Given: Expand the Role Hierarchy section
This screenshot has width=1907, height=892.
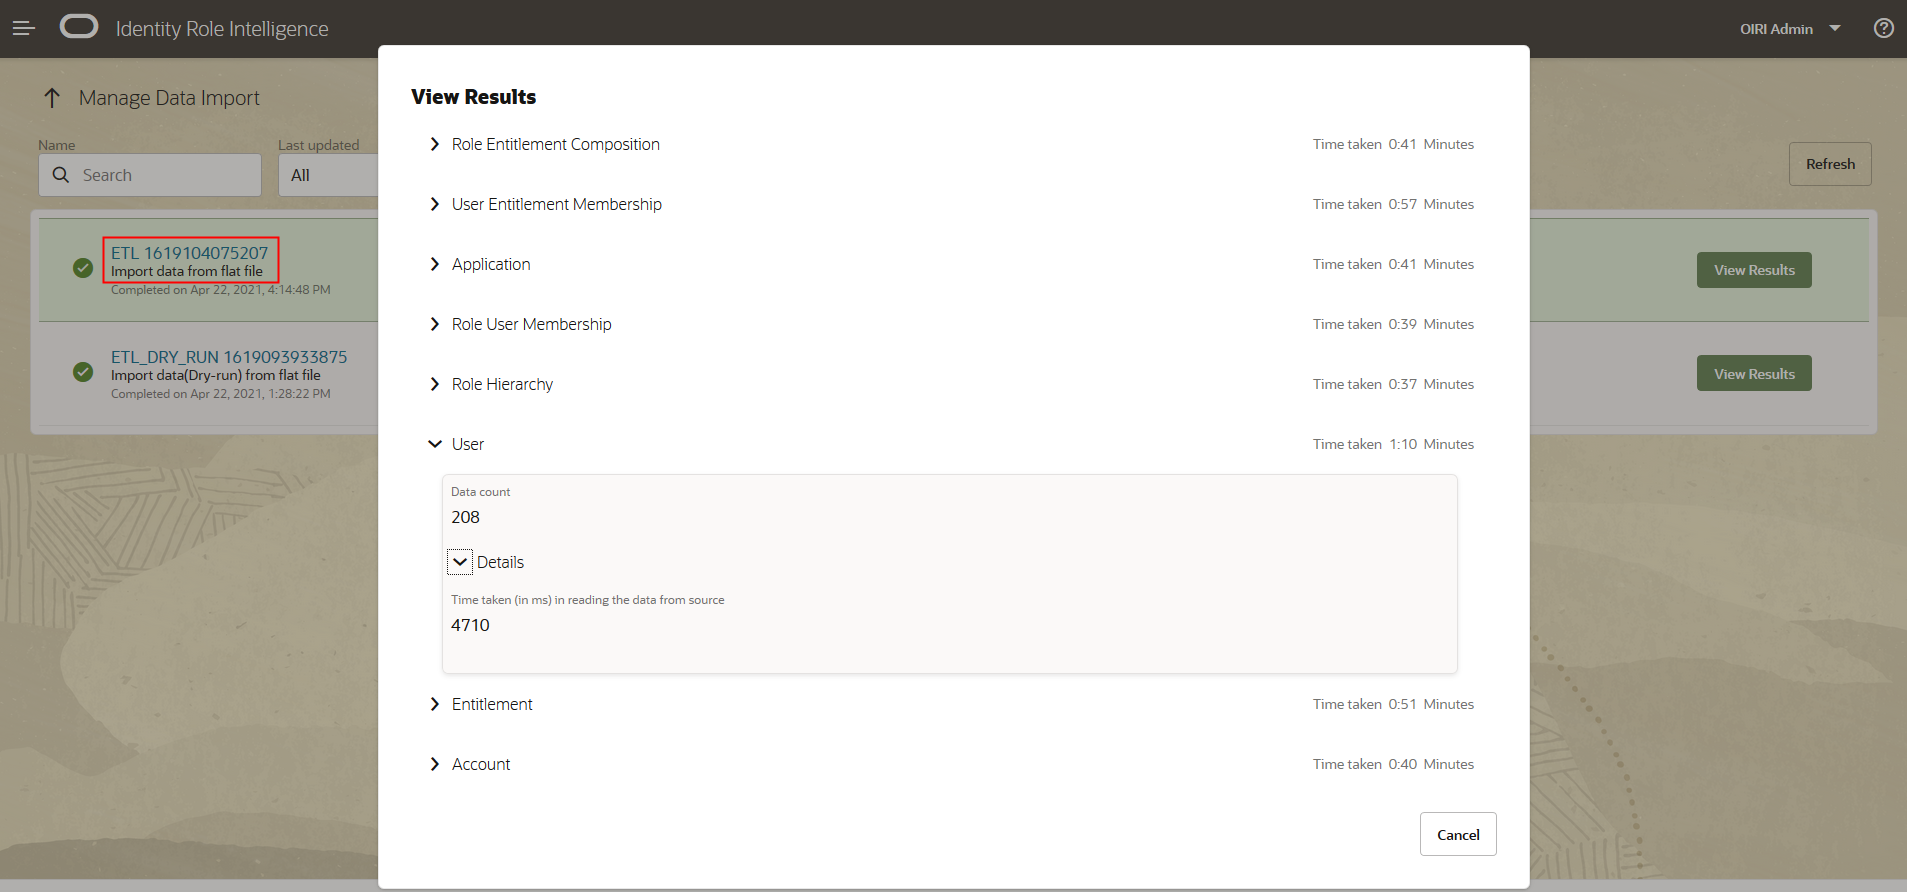Looking at the screenshot, I should point(435,384).
